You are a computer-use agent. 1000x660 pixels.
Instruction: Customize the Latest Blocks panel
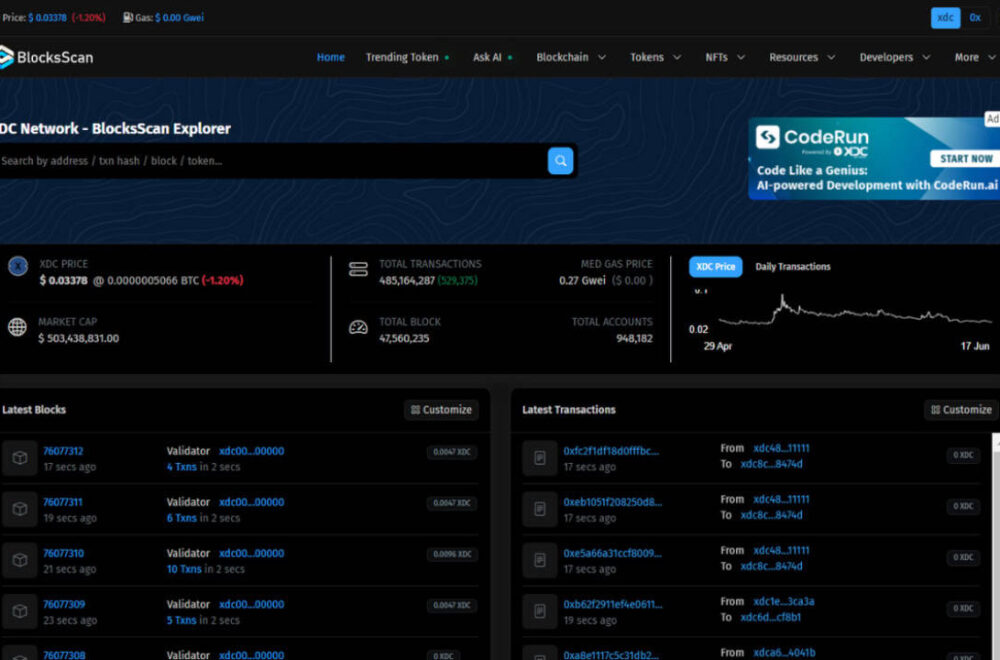tap(441, 410)
